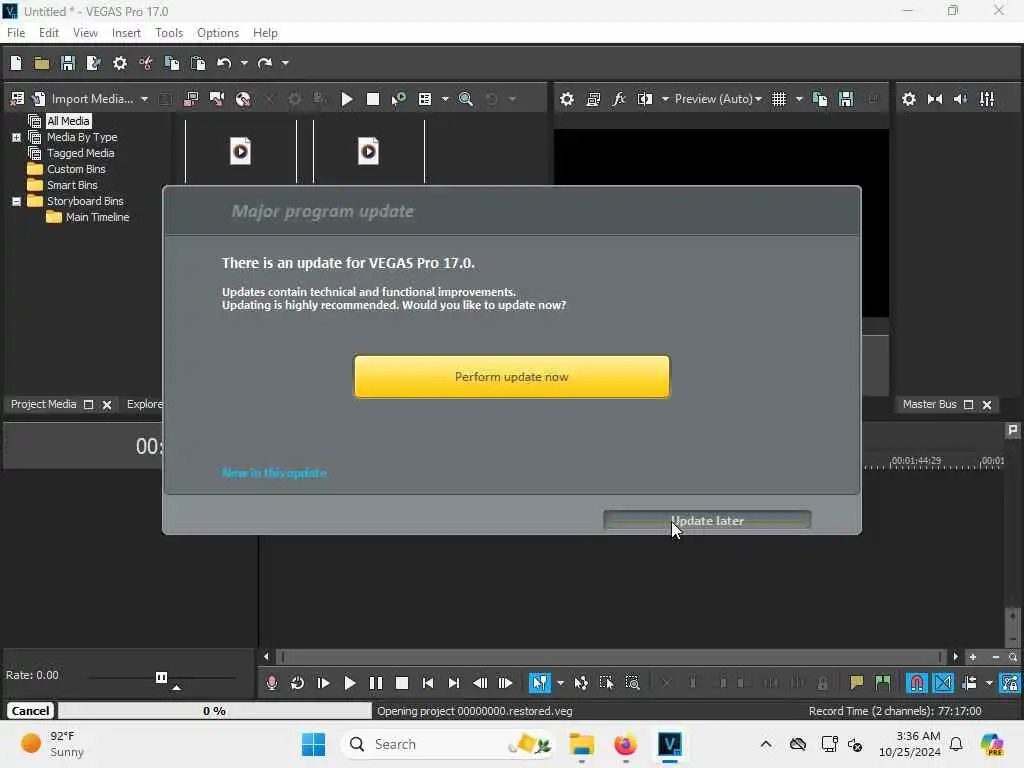Image resolution: width=1024 pixels, height=768 pixels.
Task: Undo the last action with the Undo arrow
Action: pos(224,63)
